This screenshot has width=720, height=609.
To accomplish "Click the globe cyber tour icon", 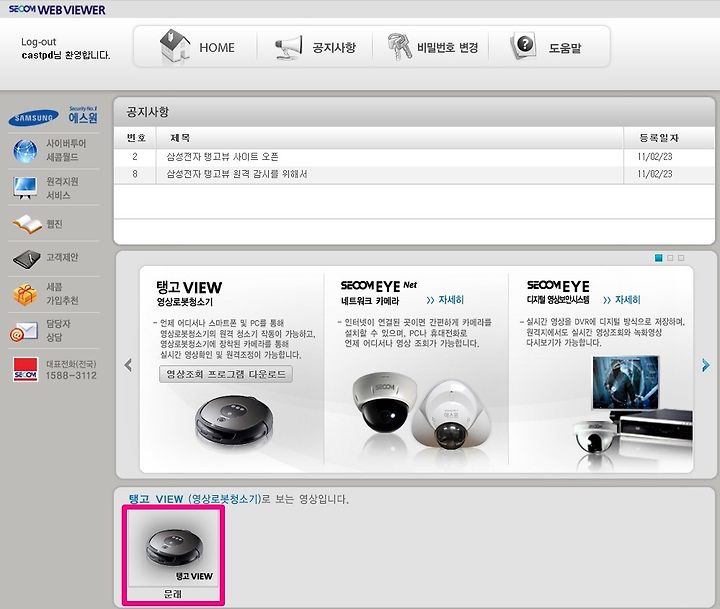I will tap(25, 151).
